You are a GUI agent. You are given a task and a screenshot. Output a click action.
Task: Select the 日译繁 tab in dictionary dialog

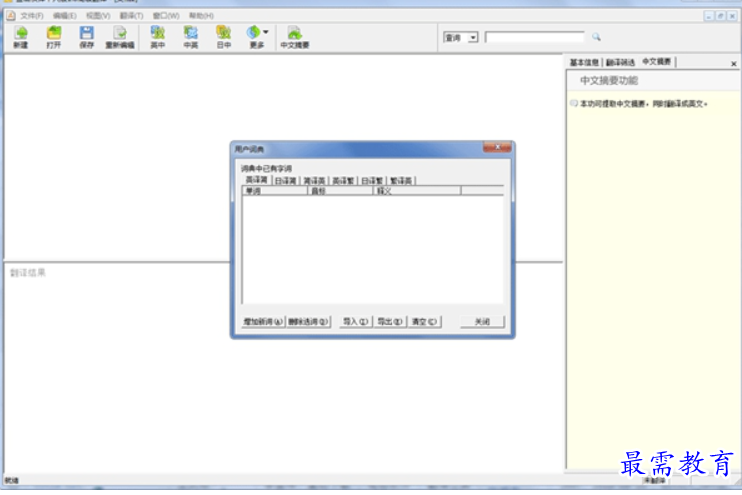372,181
